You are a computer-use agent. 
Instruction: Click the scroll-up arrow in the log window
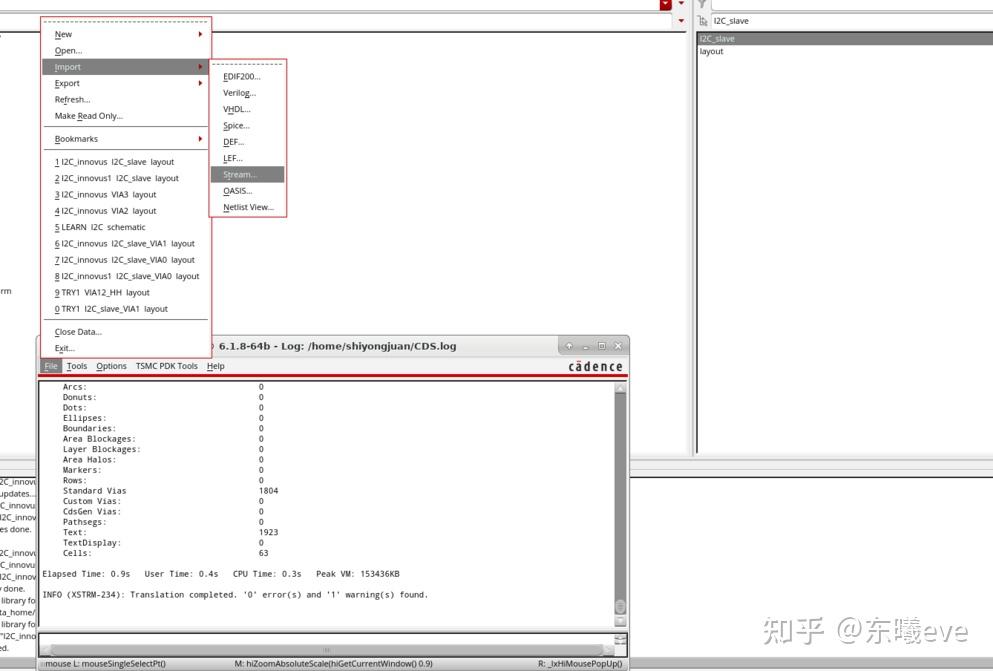tap(620, 386)
